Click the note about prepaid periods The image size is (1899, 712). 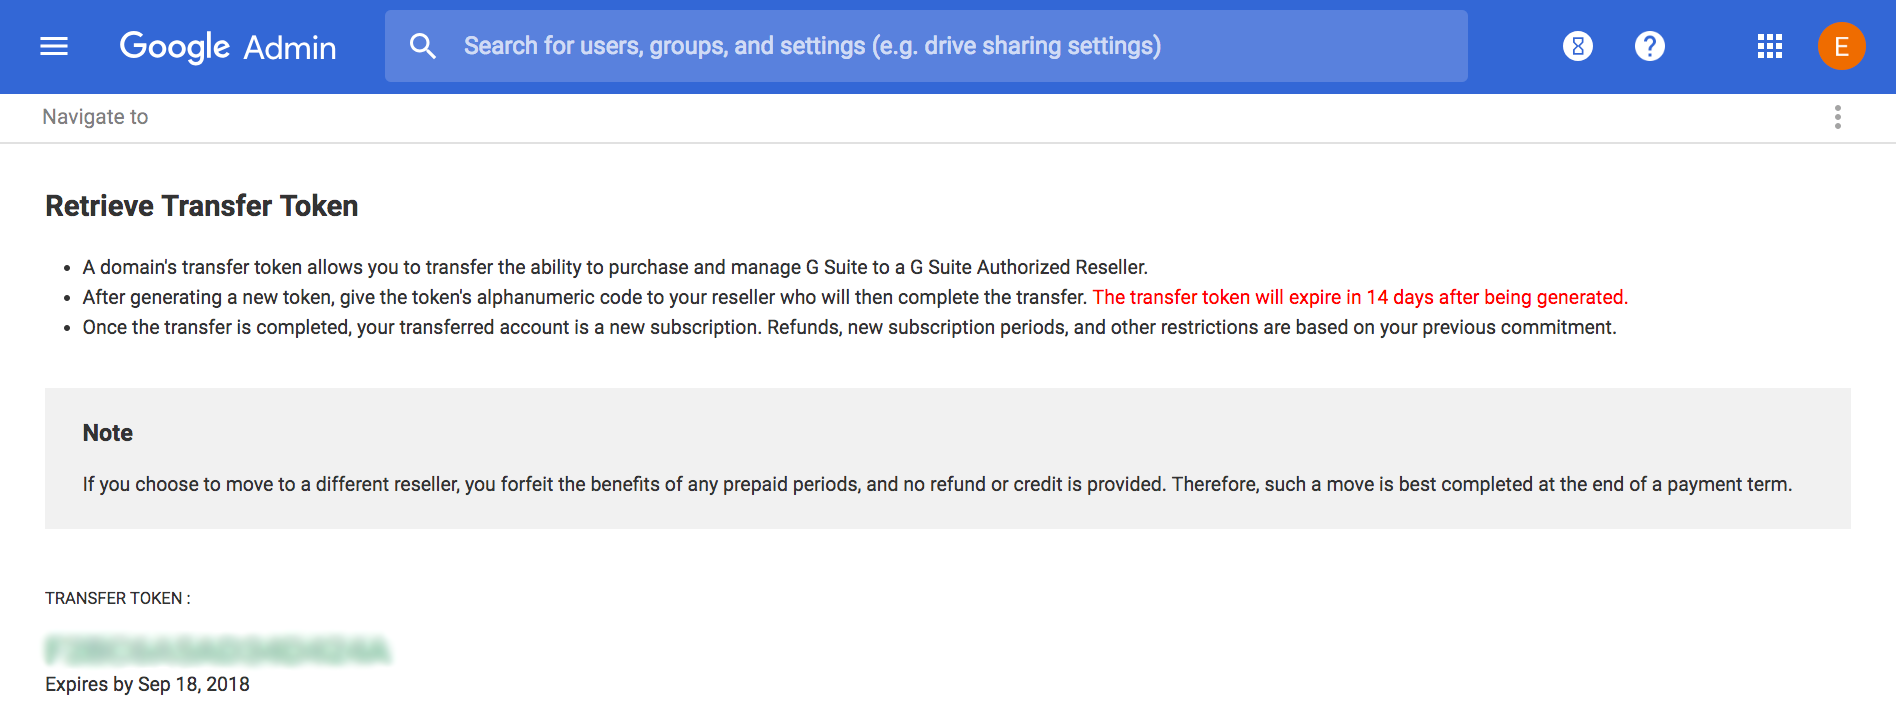(937, 484)
